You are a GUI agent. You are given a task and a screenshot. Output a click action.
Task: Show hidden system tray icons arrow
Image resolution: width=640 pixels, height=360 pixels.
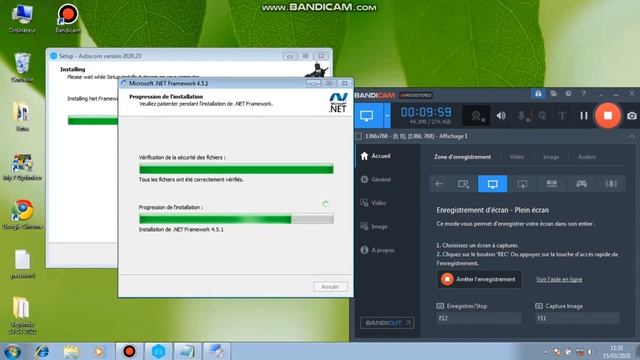click(545, 352)
